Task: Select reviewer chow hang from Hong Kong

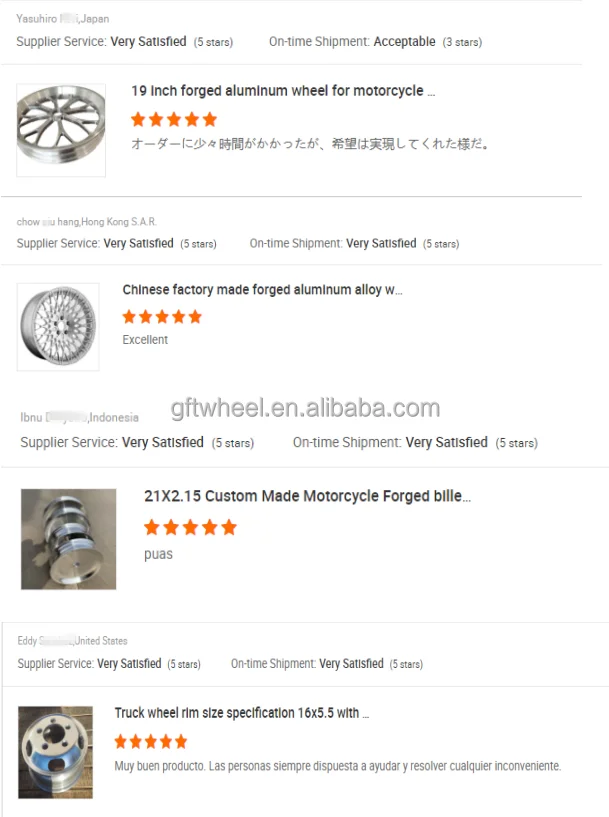Action: [86, 222]
